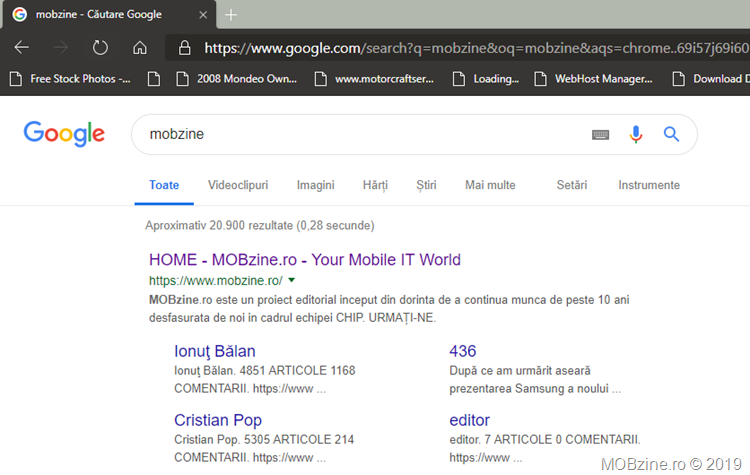Reload the page with refresh icon
Image resolution: width=750 pixels, height=475 pixels.
coord(100,47)
